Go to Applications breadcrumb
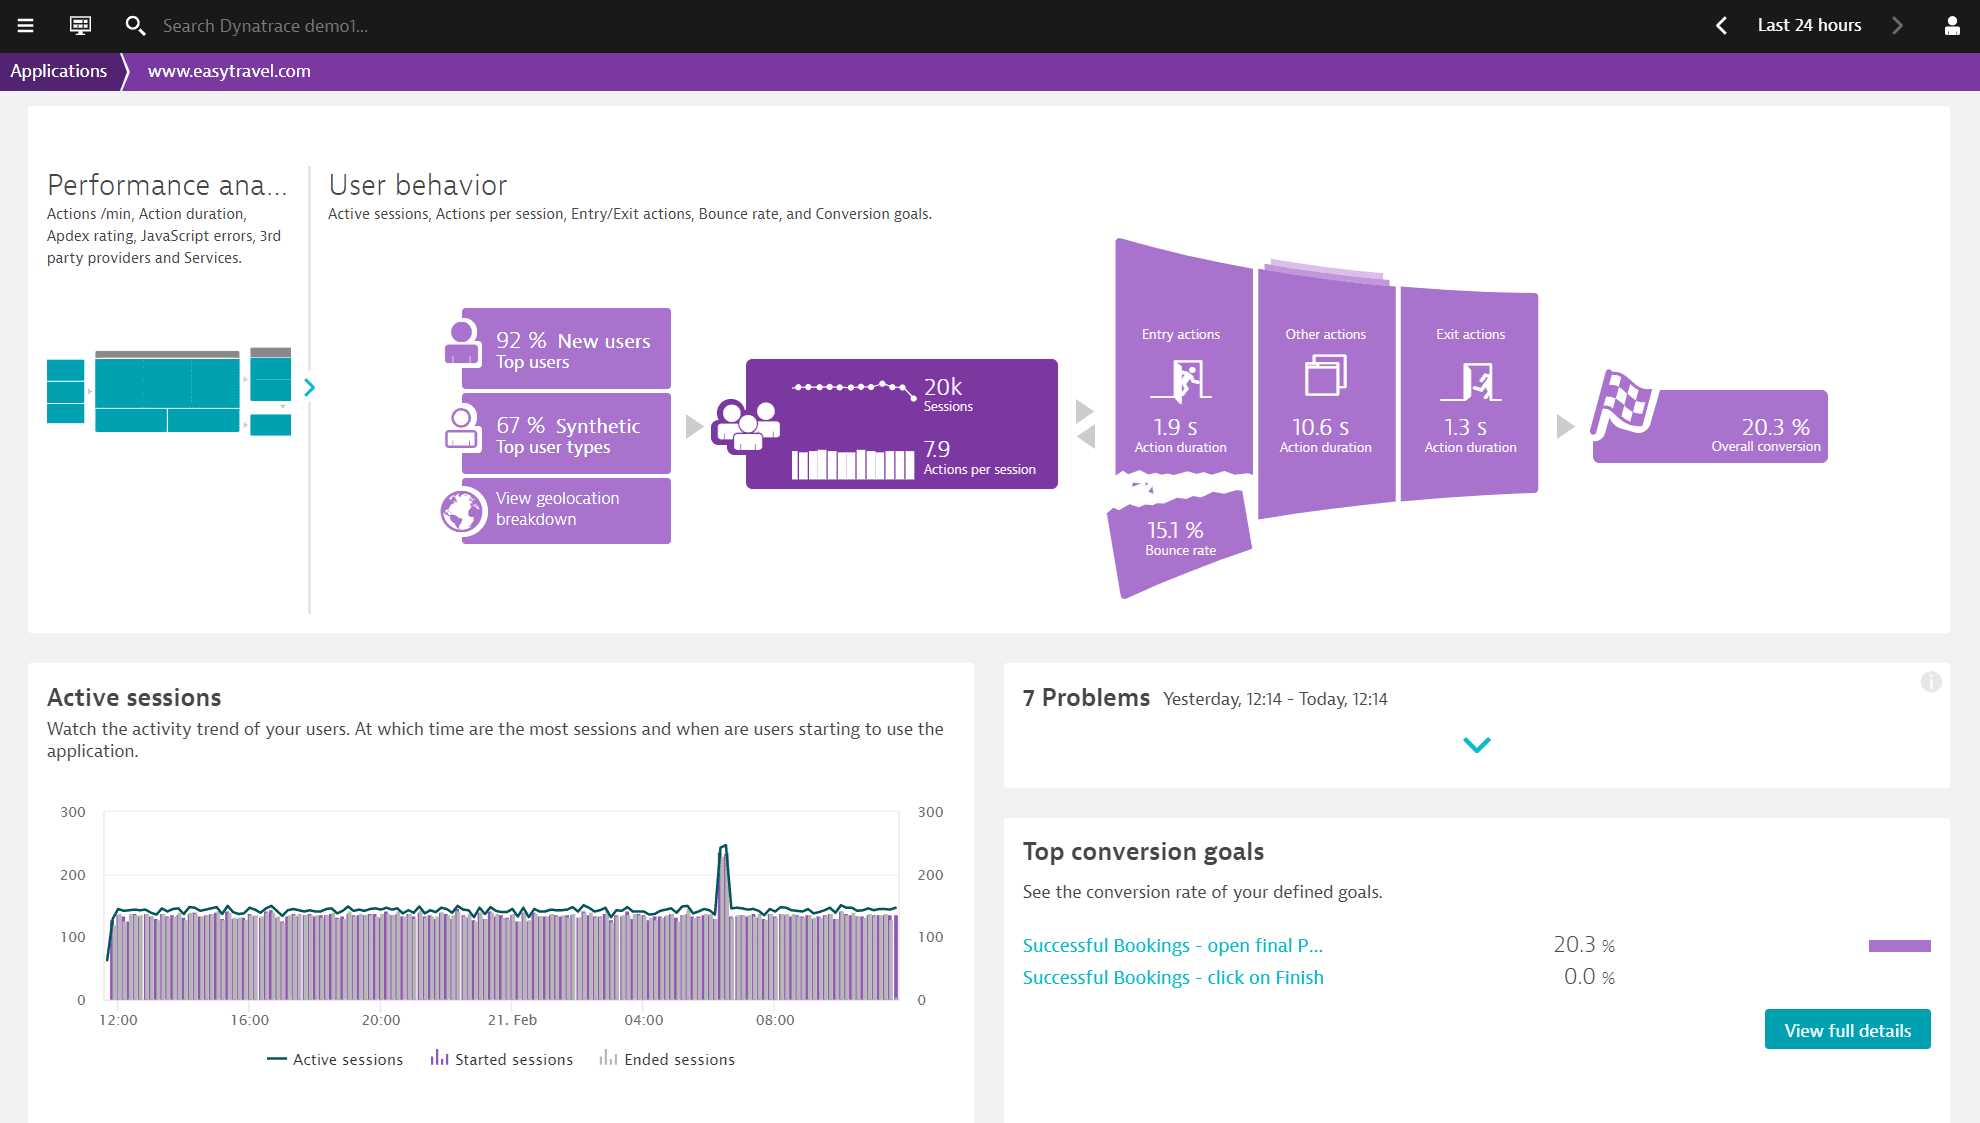The width and height of the screenshot is (1980, 1123). pos(59,71)
